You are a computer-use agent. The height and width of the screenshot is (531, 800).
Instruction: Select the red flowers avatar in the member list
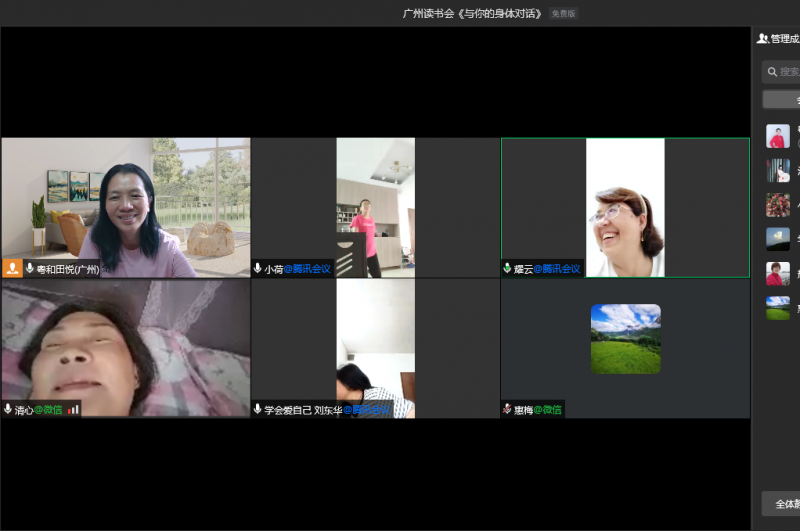(777, 205)
